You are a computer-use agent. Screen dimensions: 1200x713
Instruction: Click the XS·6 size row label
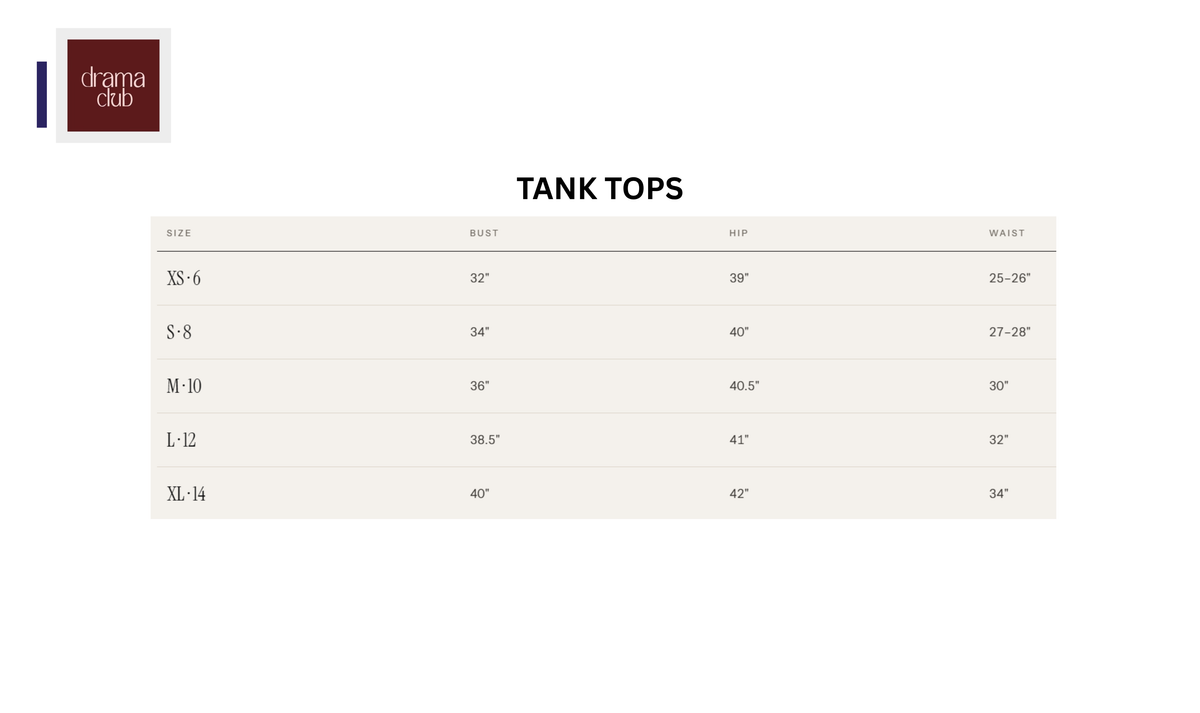(x=184, y=278)
